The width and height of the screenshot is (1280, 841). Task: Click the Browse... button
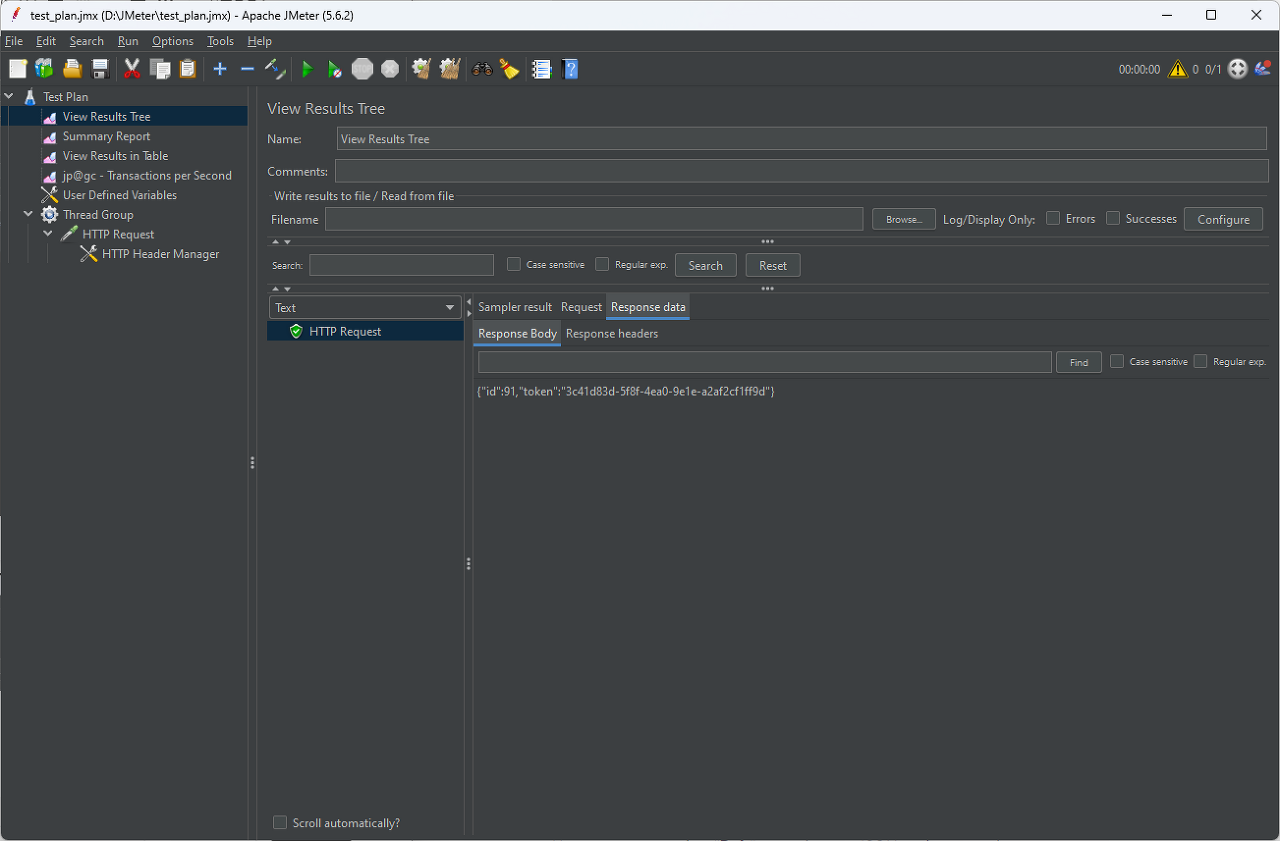click(904, 219)
